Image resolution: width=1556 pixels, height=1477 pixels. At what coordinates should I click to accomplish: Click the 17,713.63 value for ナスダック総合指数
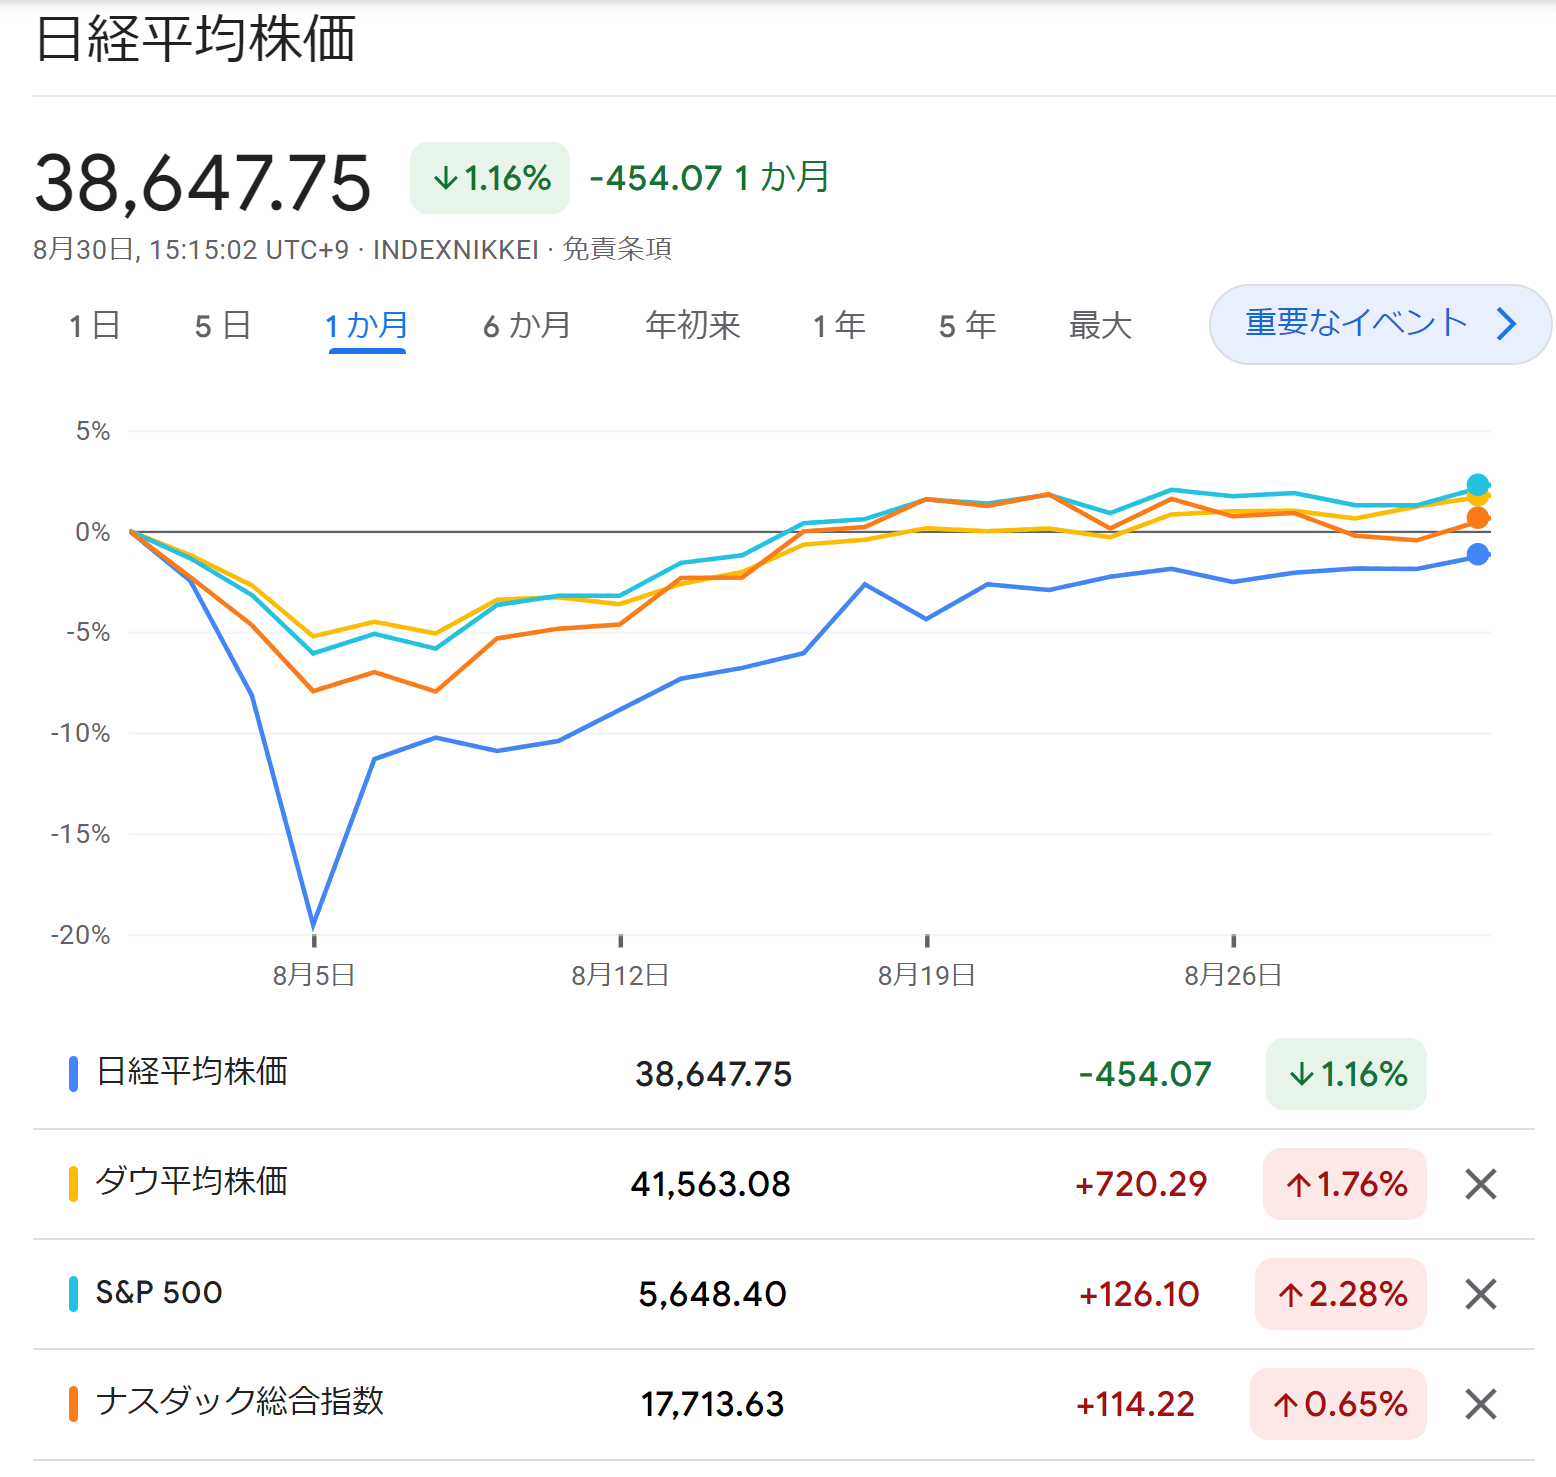click(713, 1404)
